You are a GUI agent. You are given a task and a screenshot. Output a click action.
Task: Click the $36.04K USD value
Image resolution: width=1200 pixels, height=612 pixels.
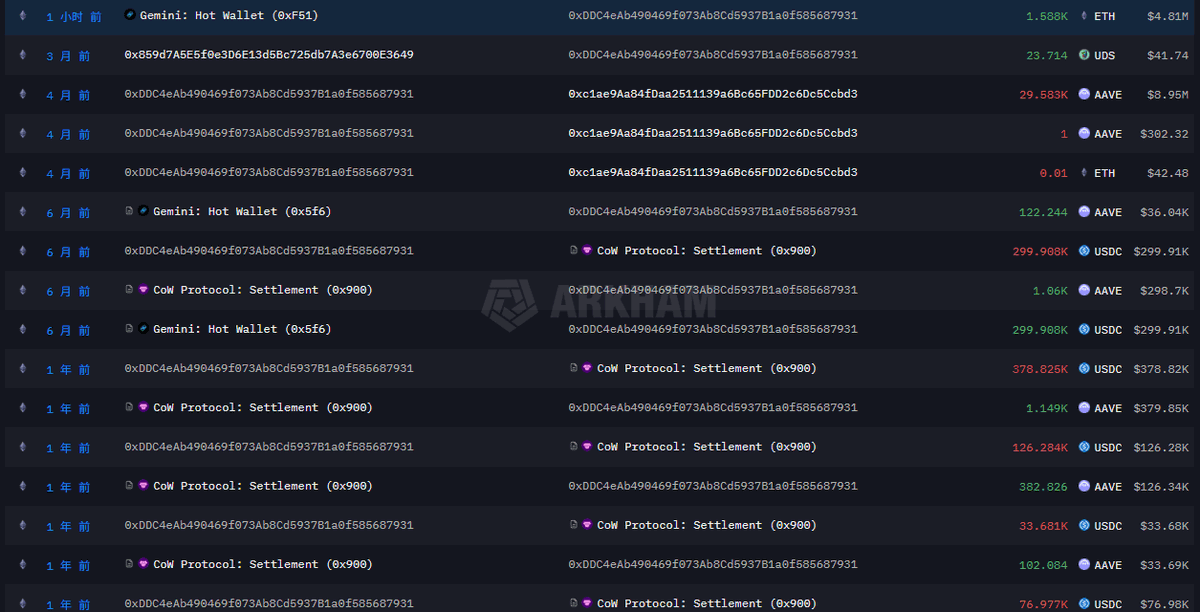[x=1165, y=212]
